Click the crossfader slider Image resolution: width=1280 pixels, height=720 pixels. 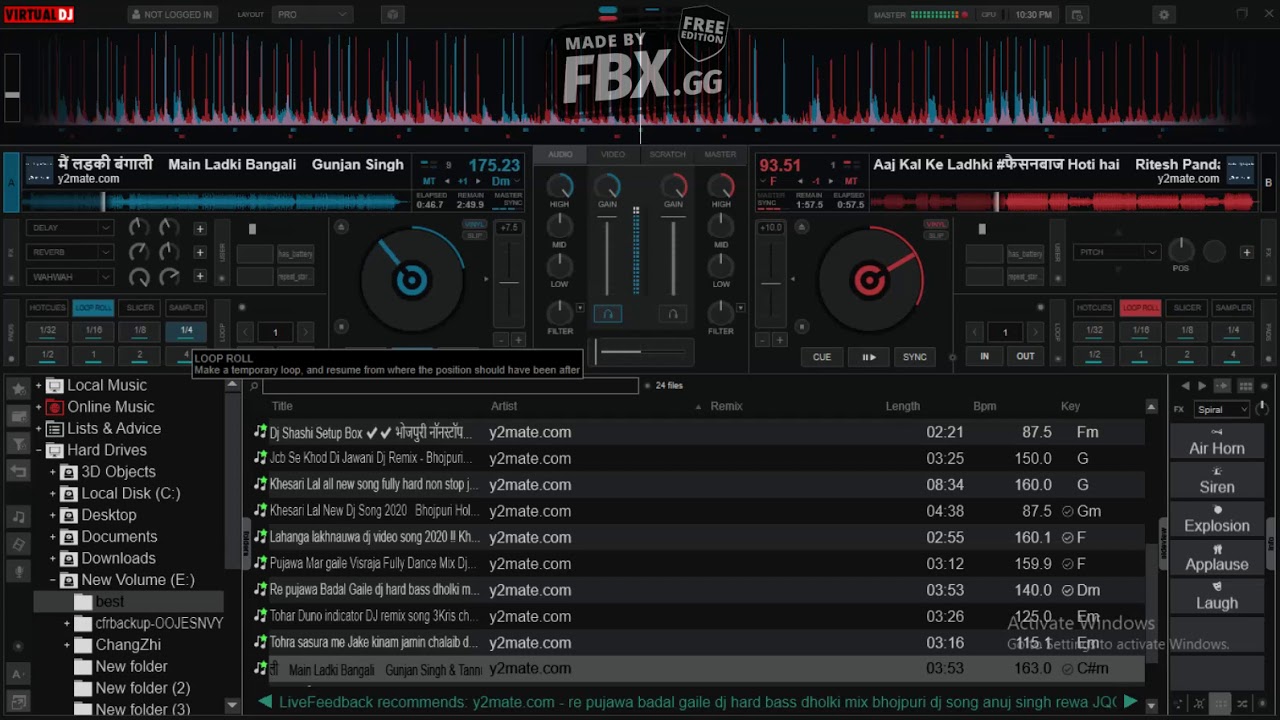(640, 352)
